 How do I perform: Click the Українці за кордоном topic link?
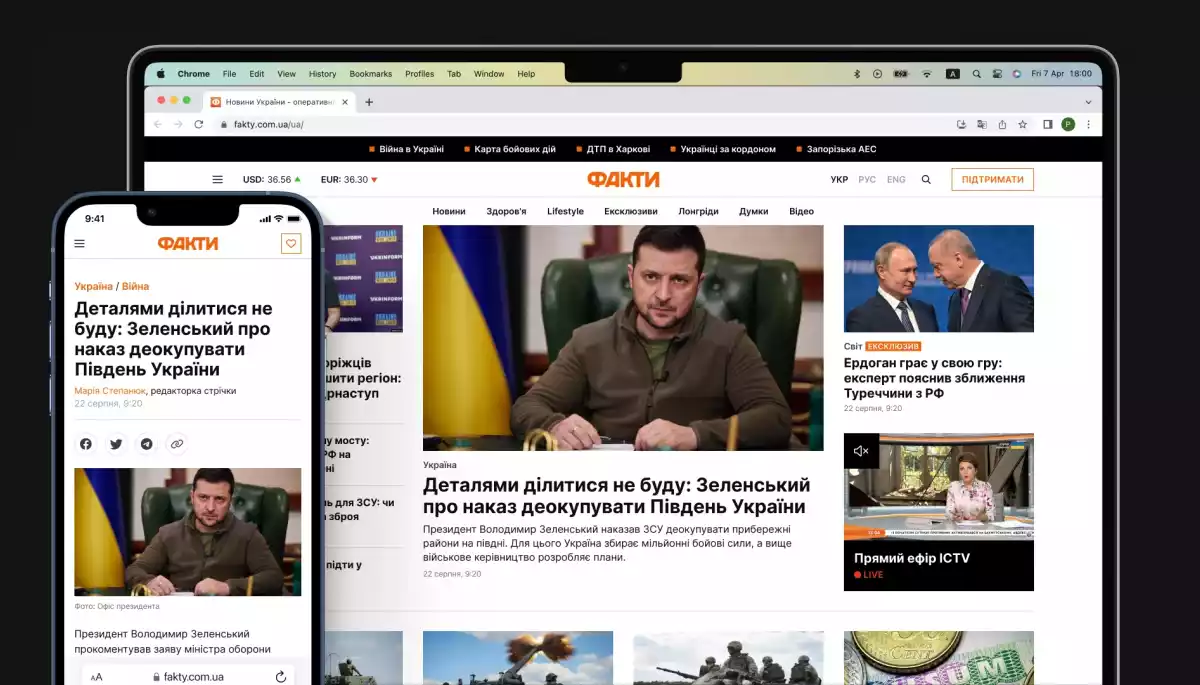(728, 149)
